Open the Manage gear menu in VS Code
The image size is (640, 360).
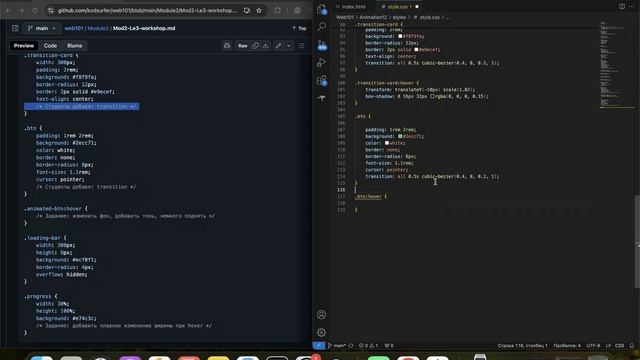(x=322, y=333)
